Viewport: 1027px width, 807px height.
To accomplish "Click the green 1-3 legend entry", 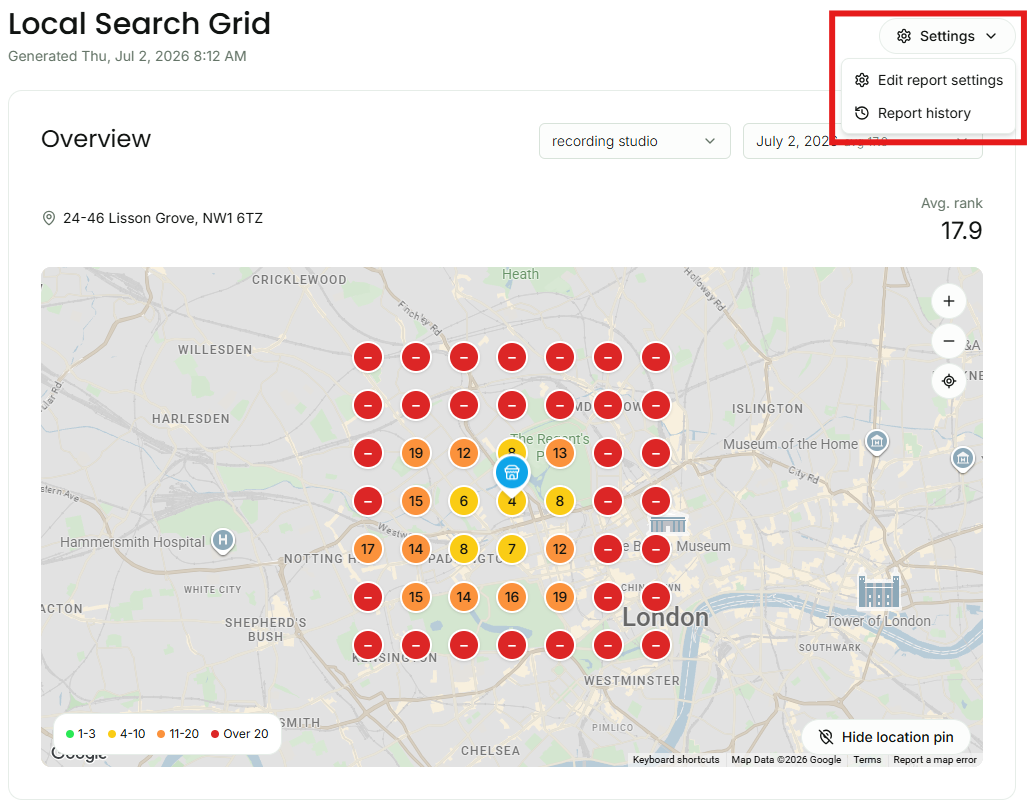I will click(81, 734).
